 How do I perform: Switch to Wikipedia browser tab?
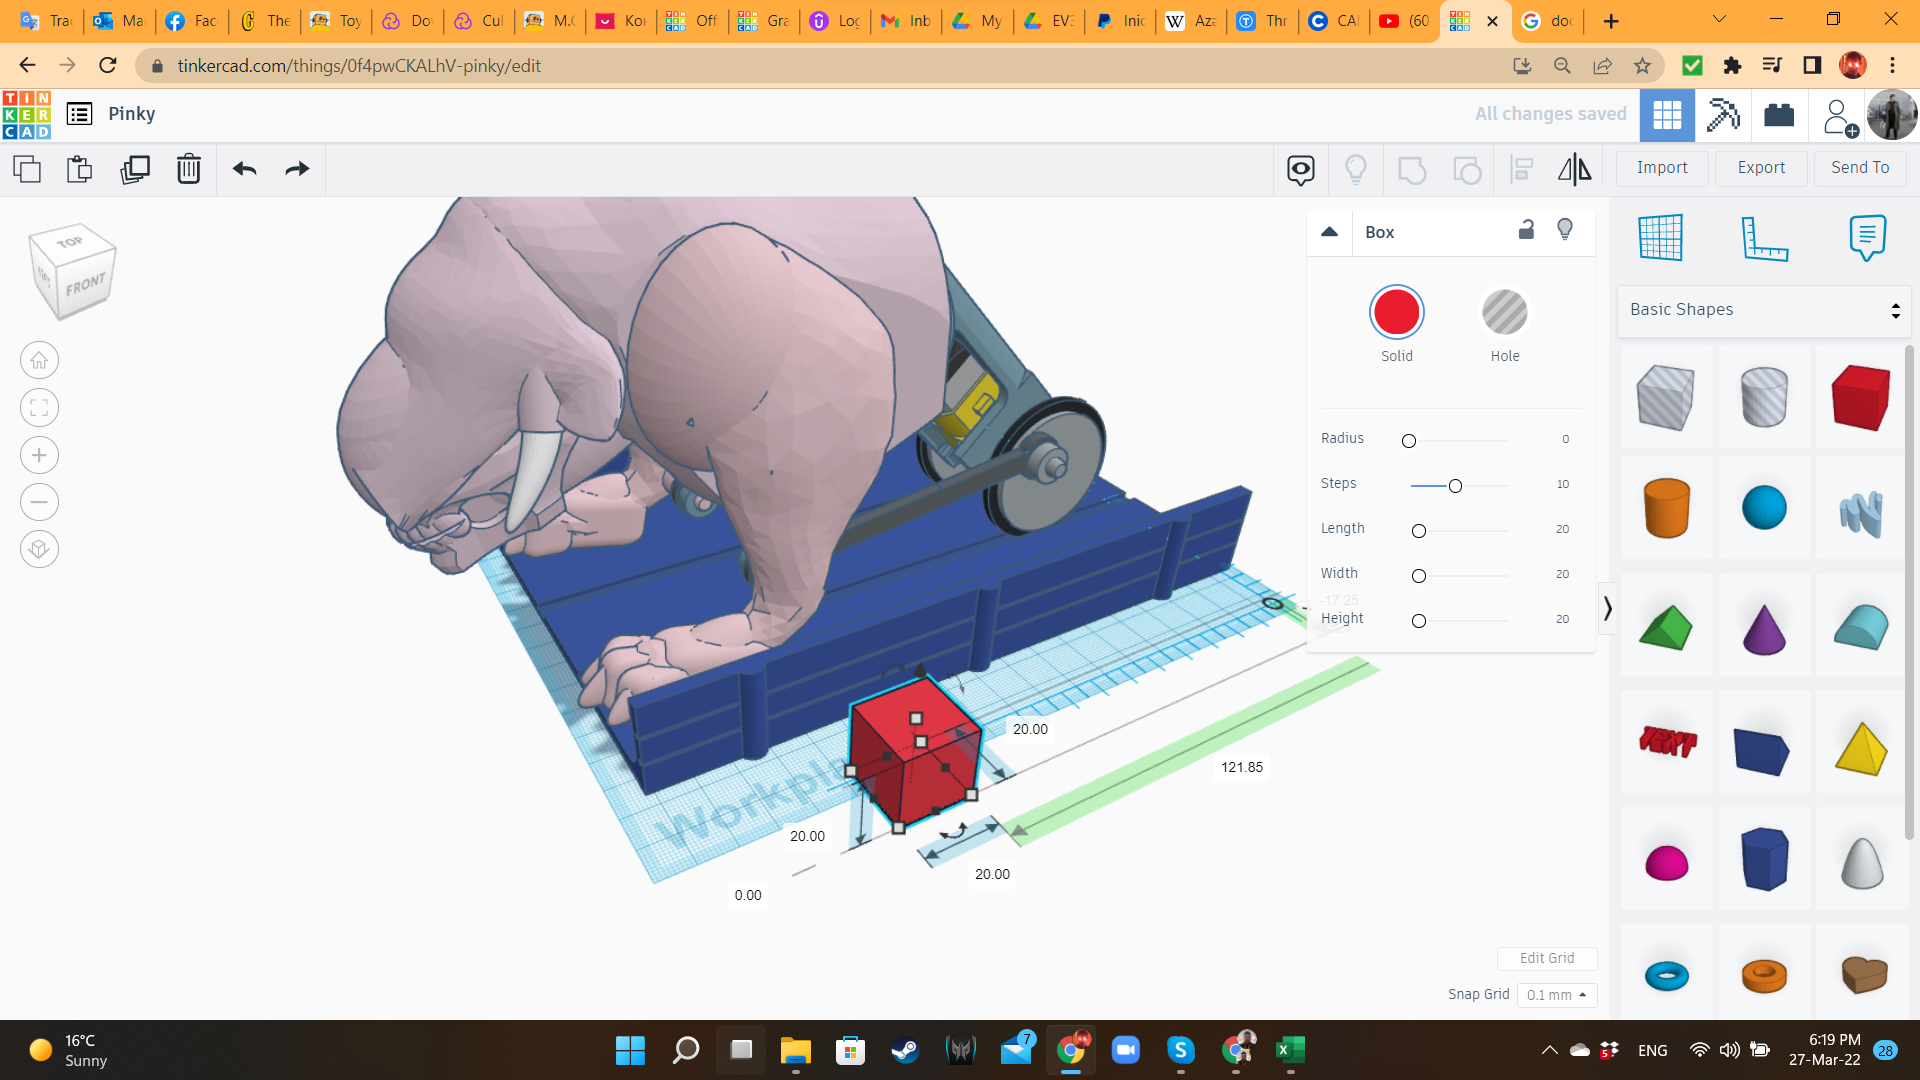point(1190,21)
